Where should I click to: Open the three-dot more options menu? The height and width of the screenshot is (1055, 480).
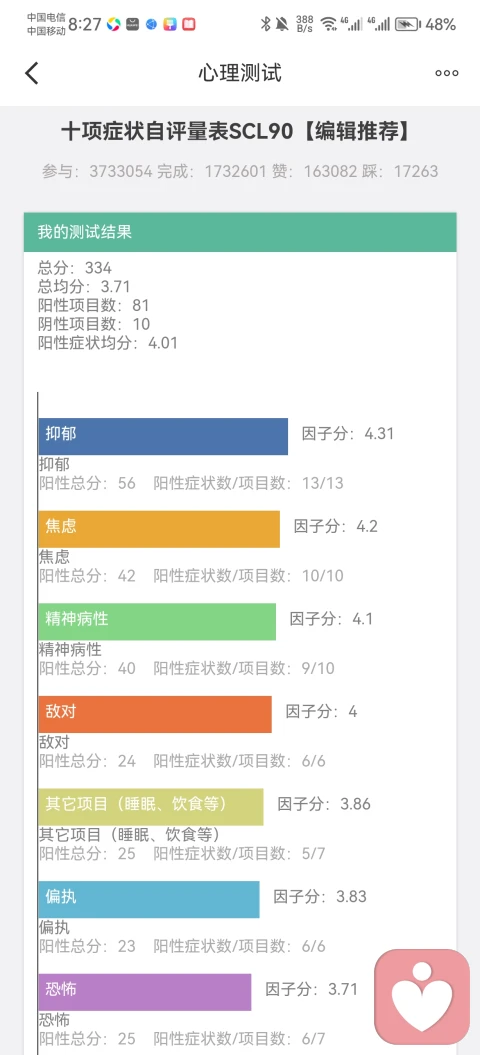[x=446, y=73]
